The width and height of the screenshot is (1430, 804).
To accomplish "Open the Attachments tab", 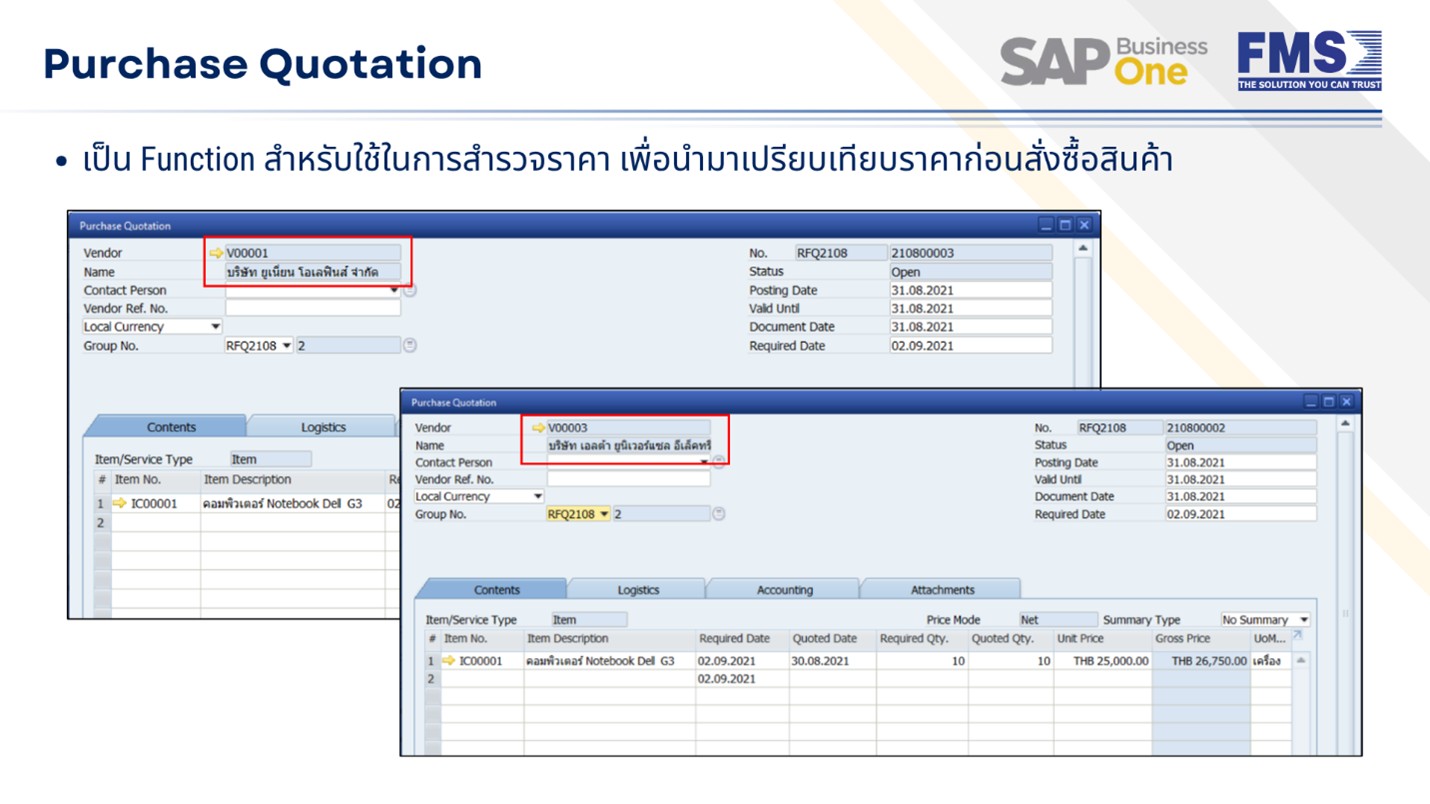I will pos(942,590).
